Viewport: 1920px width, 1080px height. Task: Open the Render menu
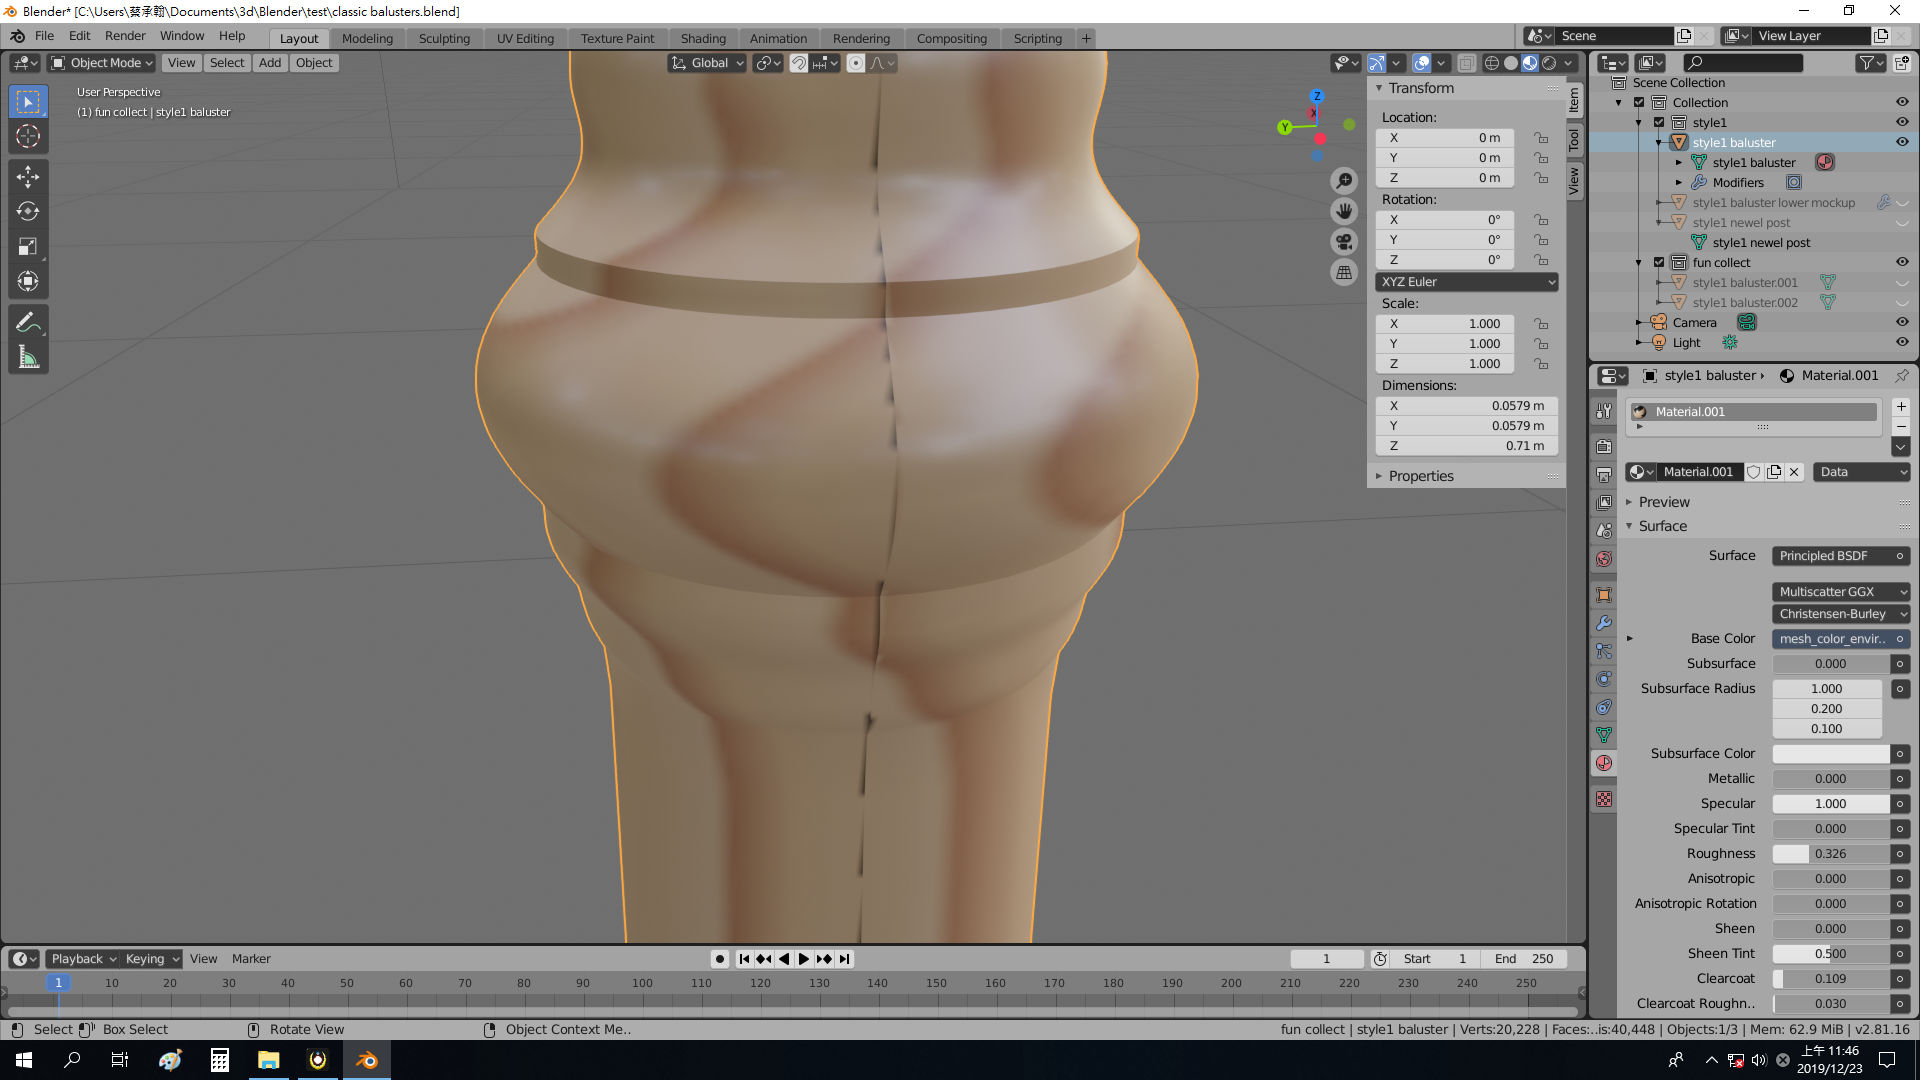pyautogui.click(x=125, y=36)
